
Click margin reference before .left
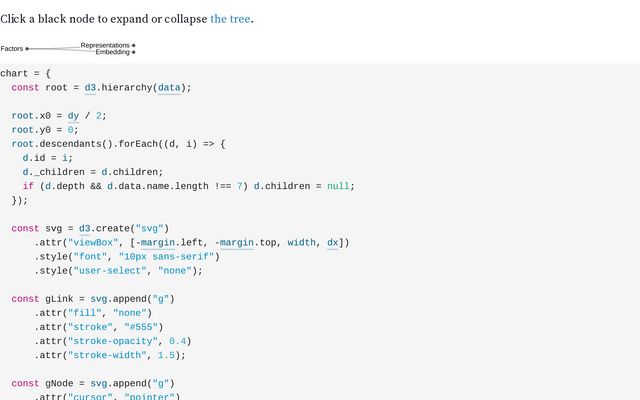[158, 242]
